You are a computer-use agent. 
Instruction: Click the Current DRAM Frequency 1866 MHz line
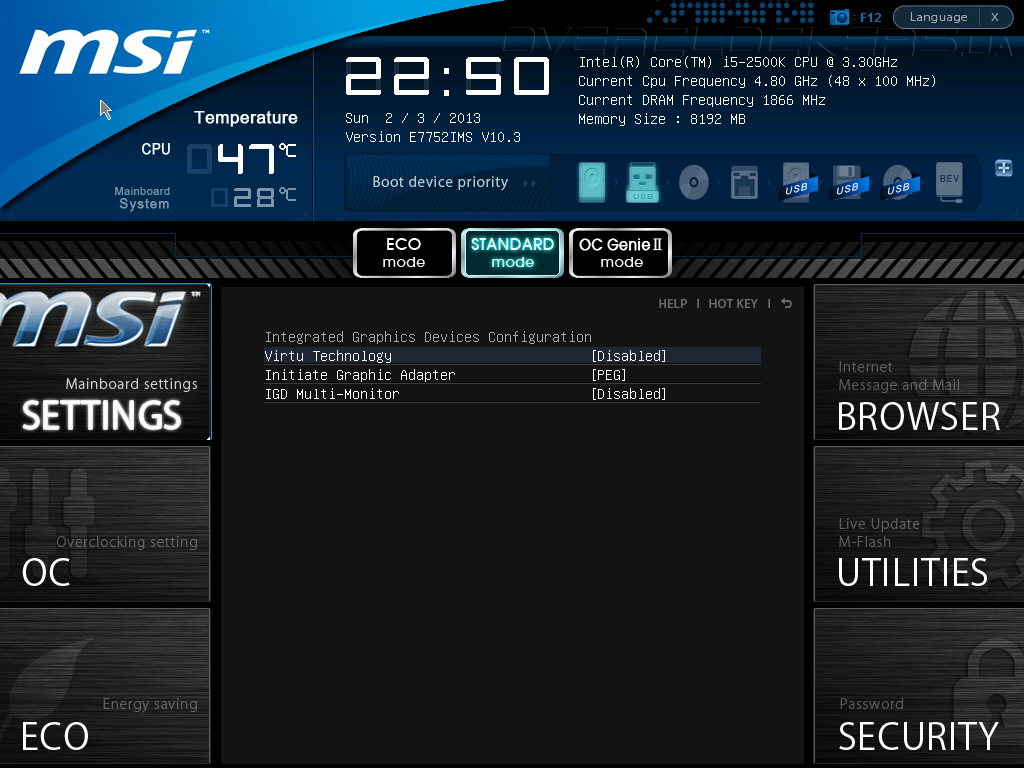click(x=701, y=100)
